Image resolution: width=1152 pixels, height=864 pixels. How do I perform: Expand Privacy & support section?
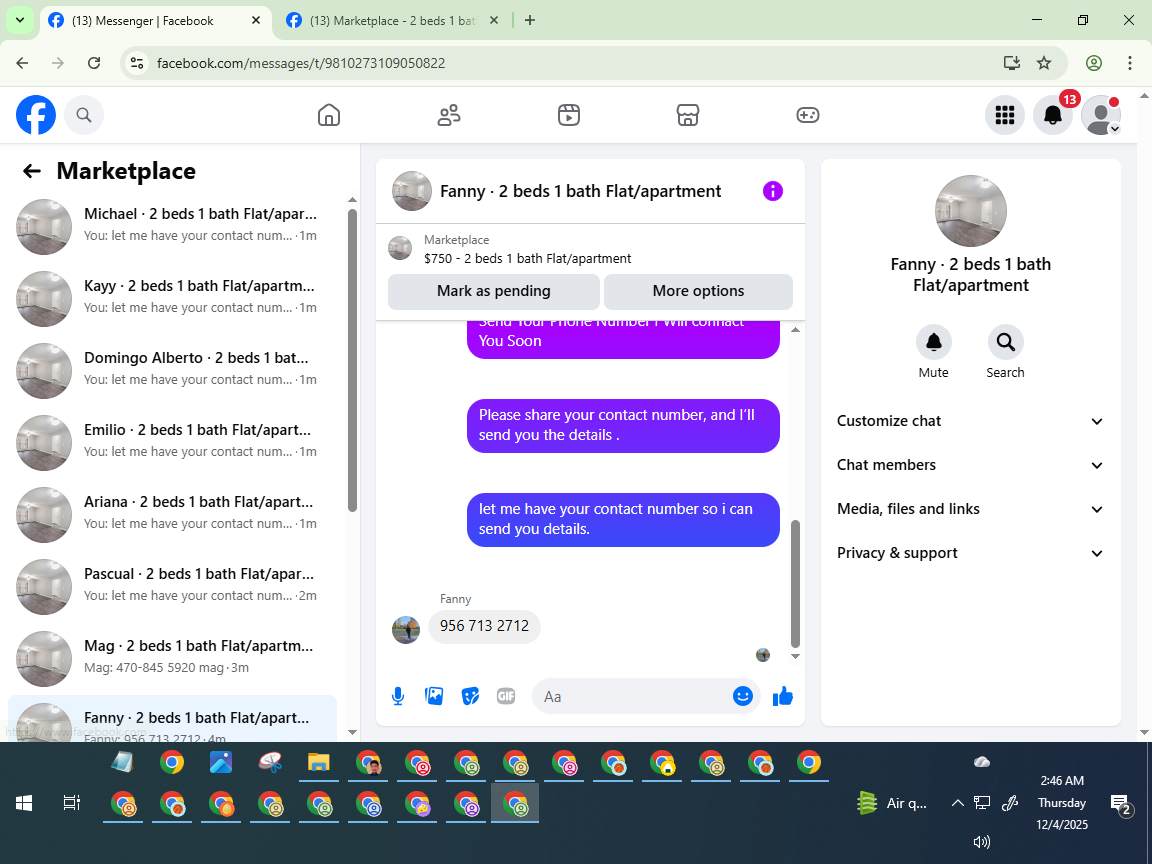[x=971, y=553]
